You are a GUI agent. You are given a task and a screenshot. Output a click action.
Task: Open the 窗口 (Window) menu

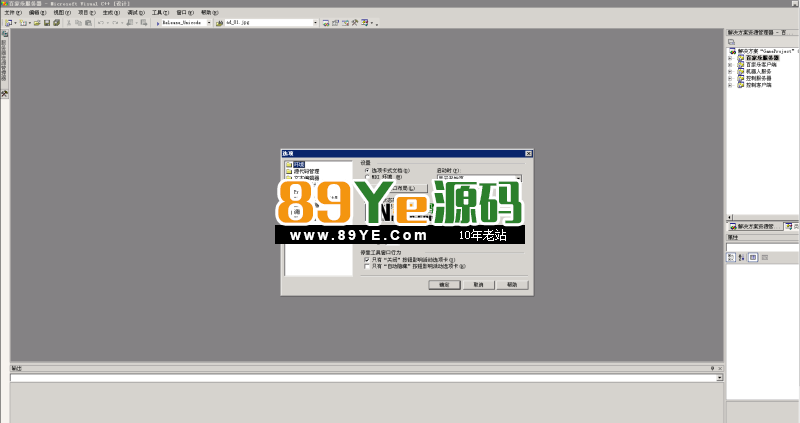185,13
